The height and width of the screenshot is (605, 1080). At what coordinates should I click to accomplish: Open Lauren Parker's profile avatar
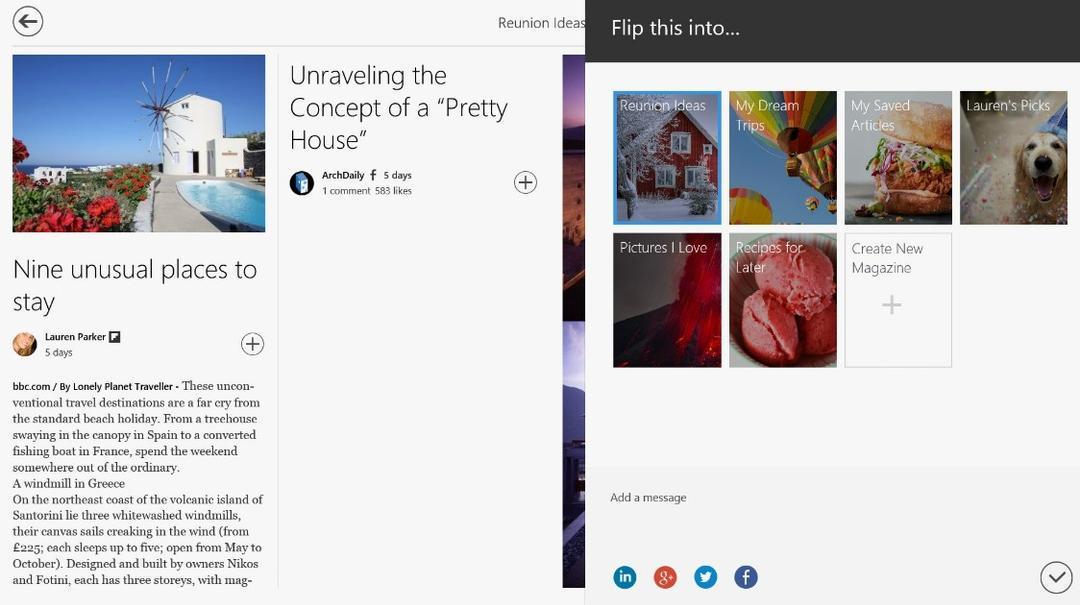25,344
